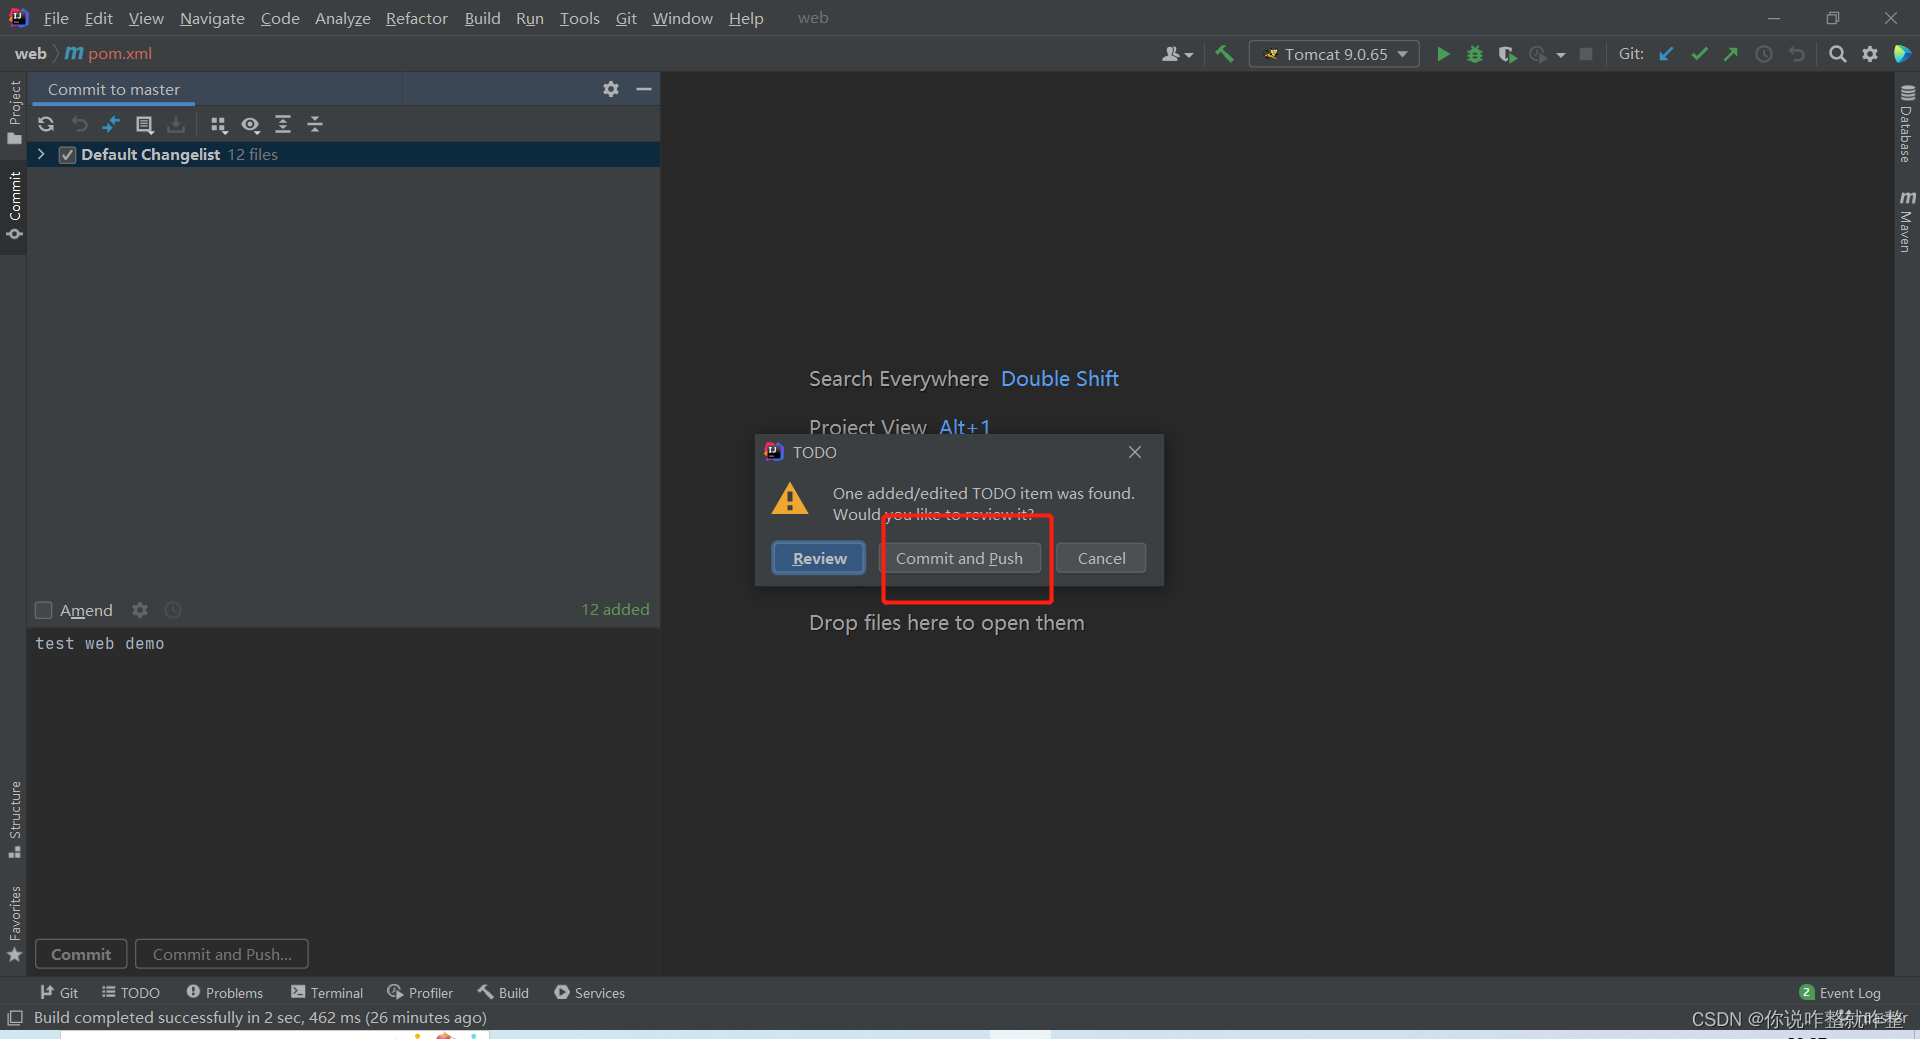This screenshot has height=1039, width=1920.
Task: Open the Project side tool window
Action: [x=14, y=112]
